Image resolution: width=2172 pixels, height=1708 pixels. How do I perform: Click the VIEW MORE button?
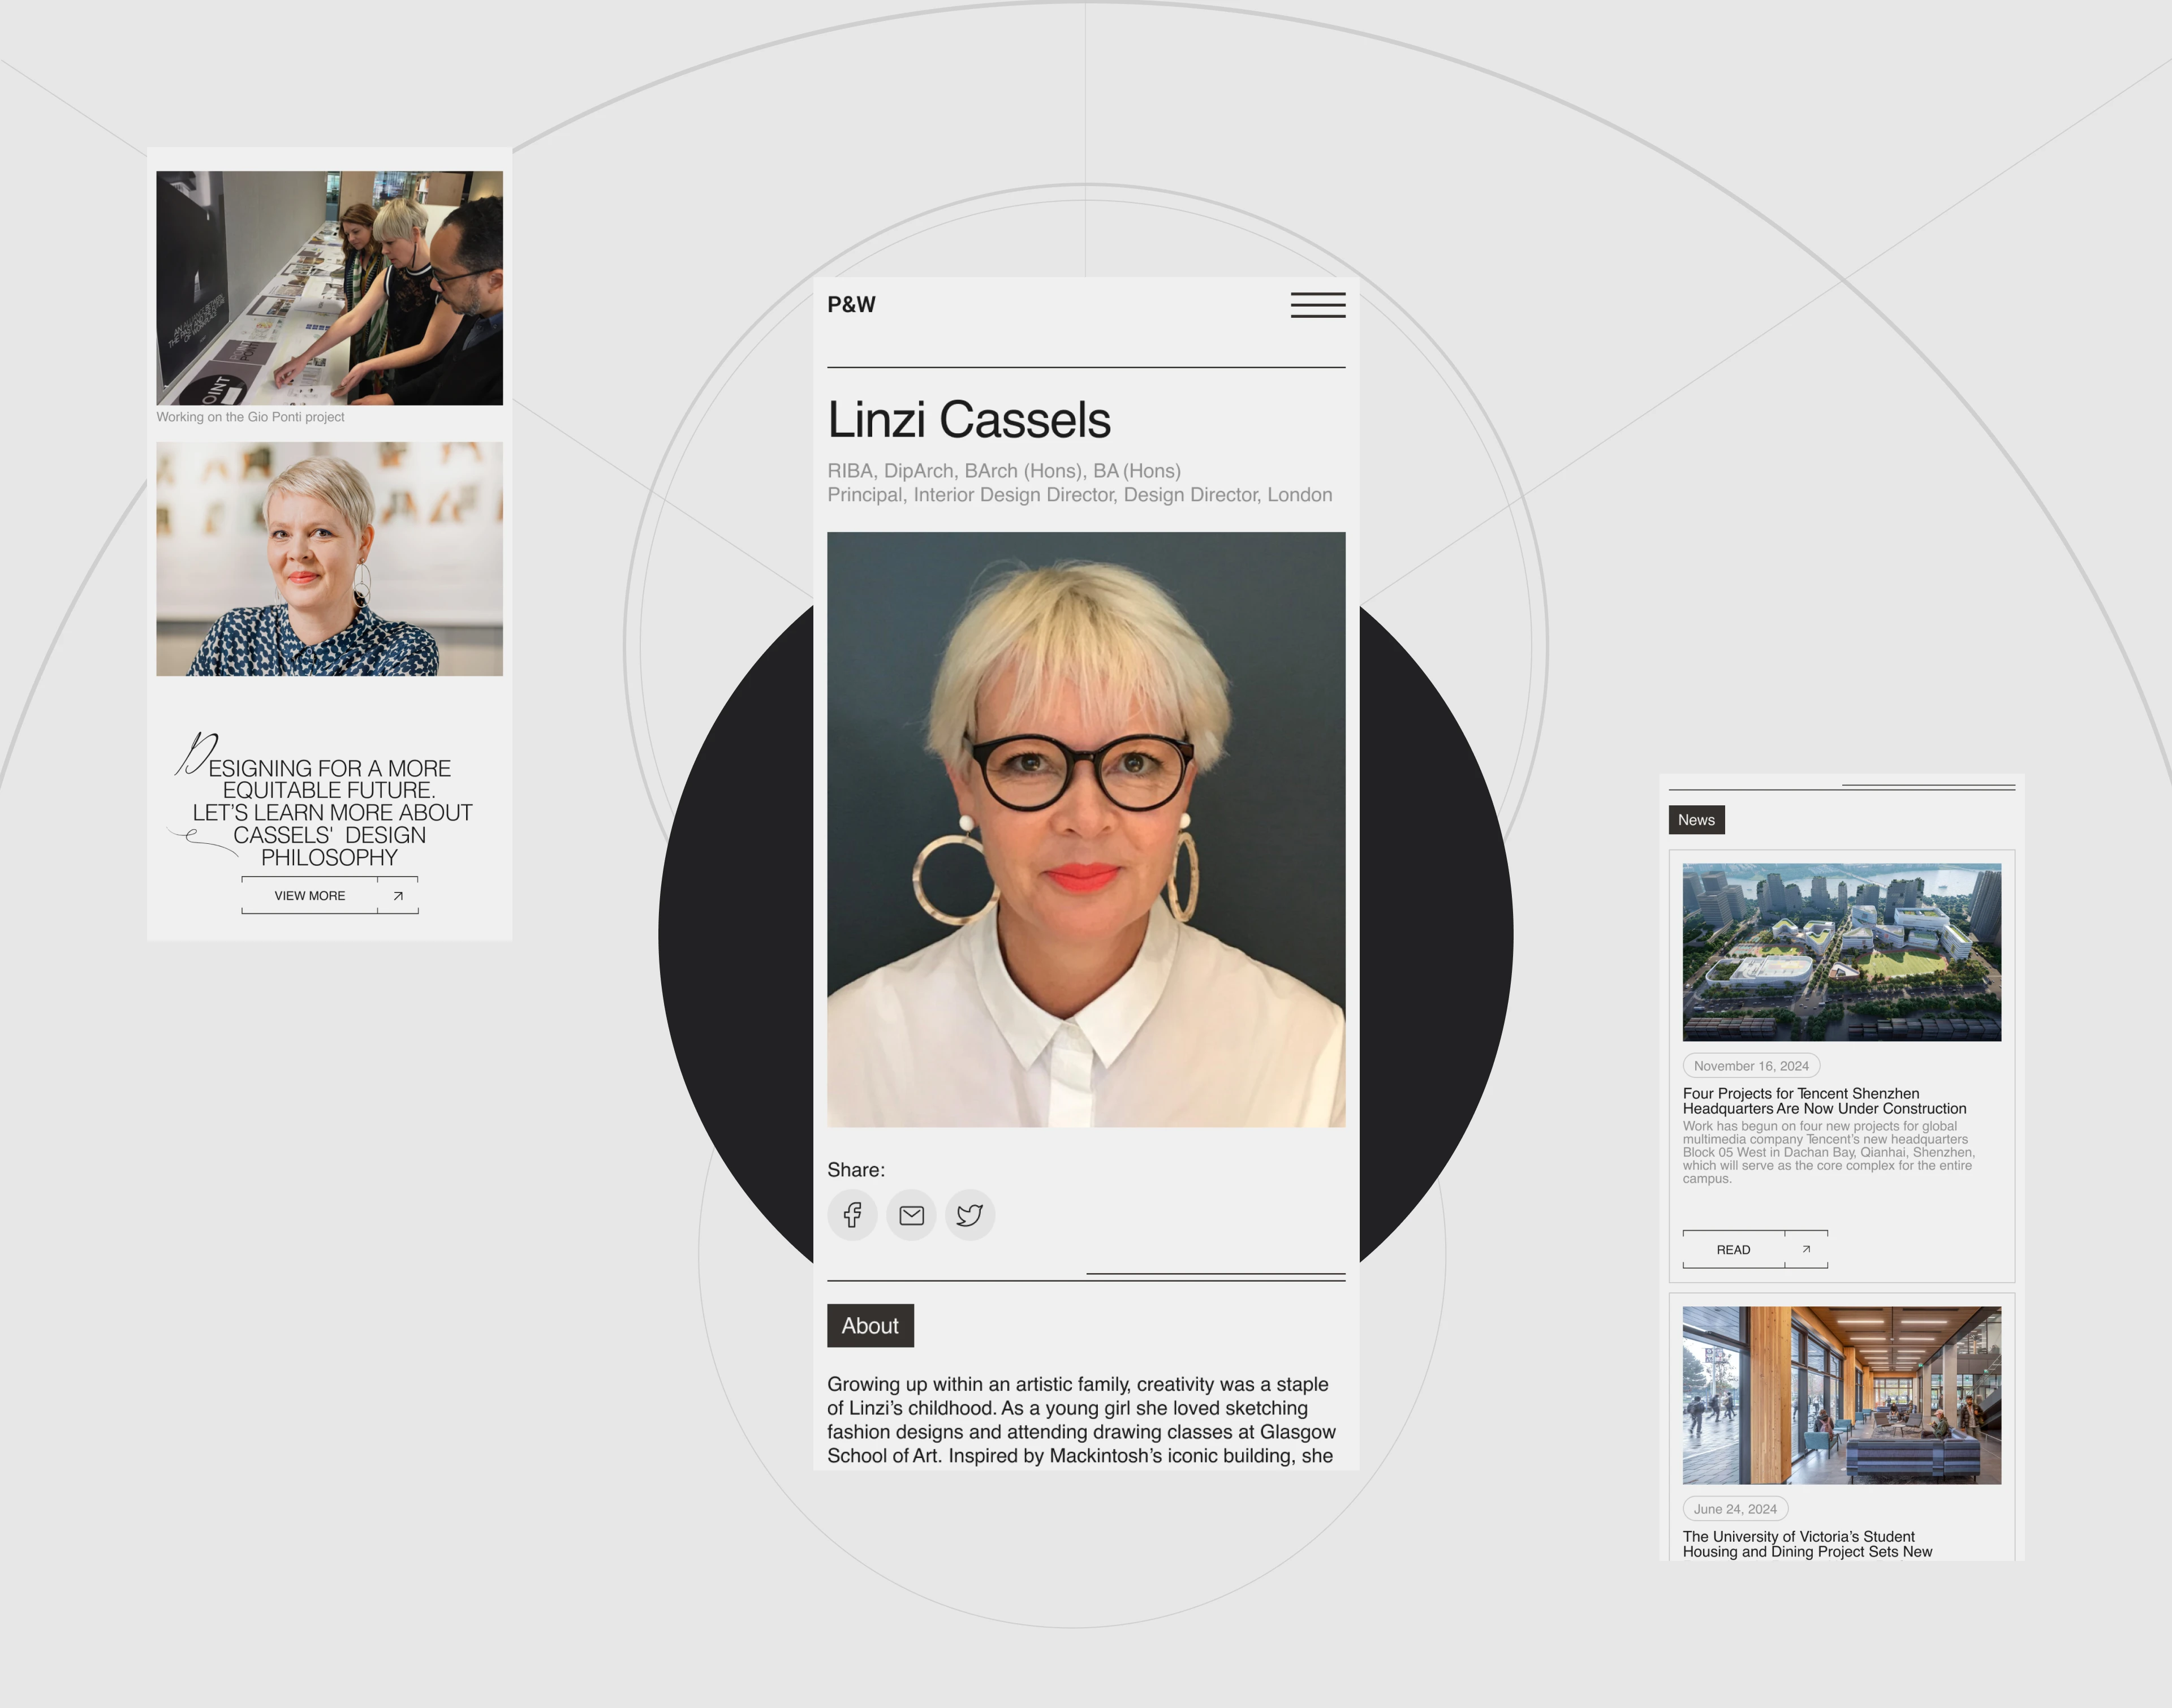pos(310,896)
